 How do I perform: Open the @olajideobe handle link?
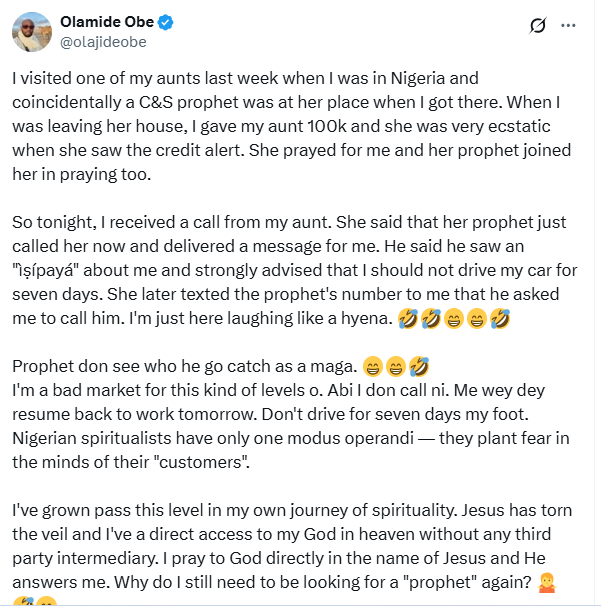108,42
